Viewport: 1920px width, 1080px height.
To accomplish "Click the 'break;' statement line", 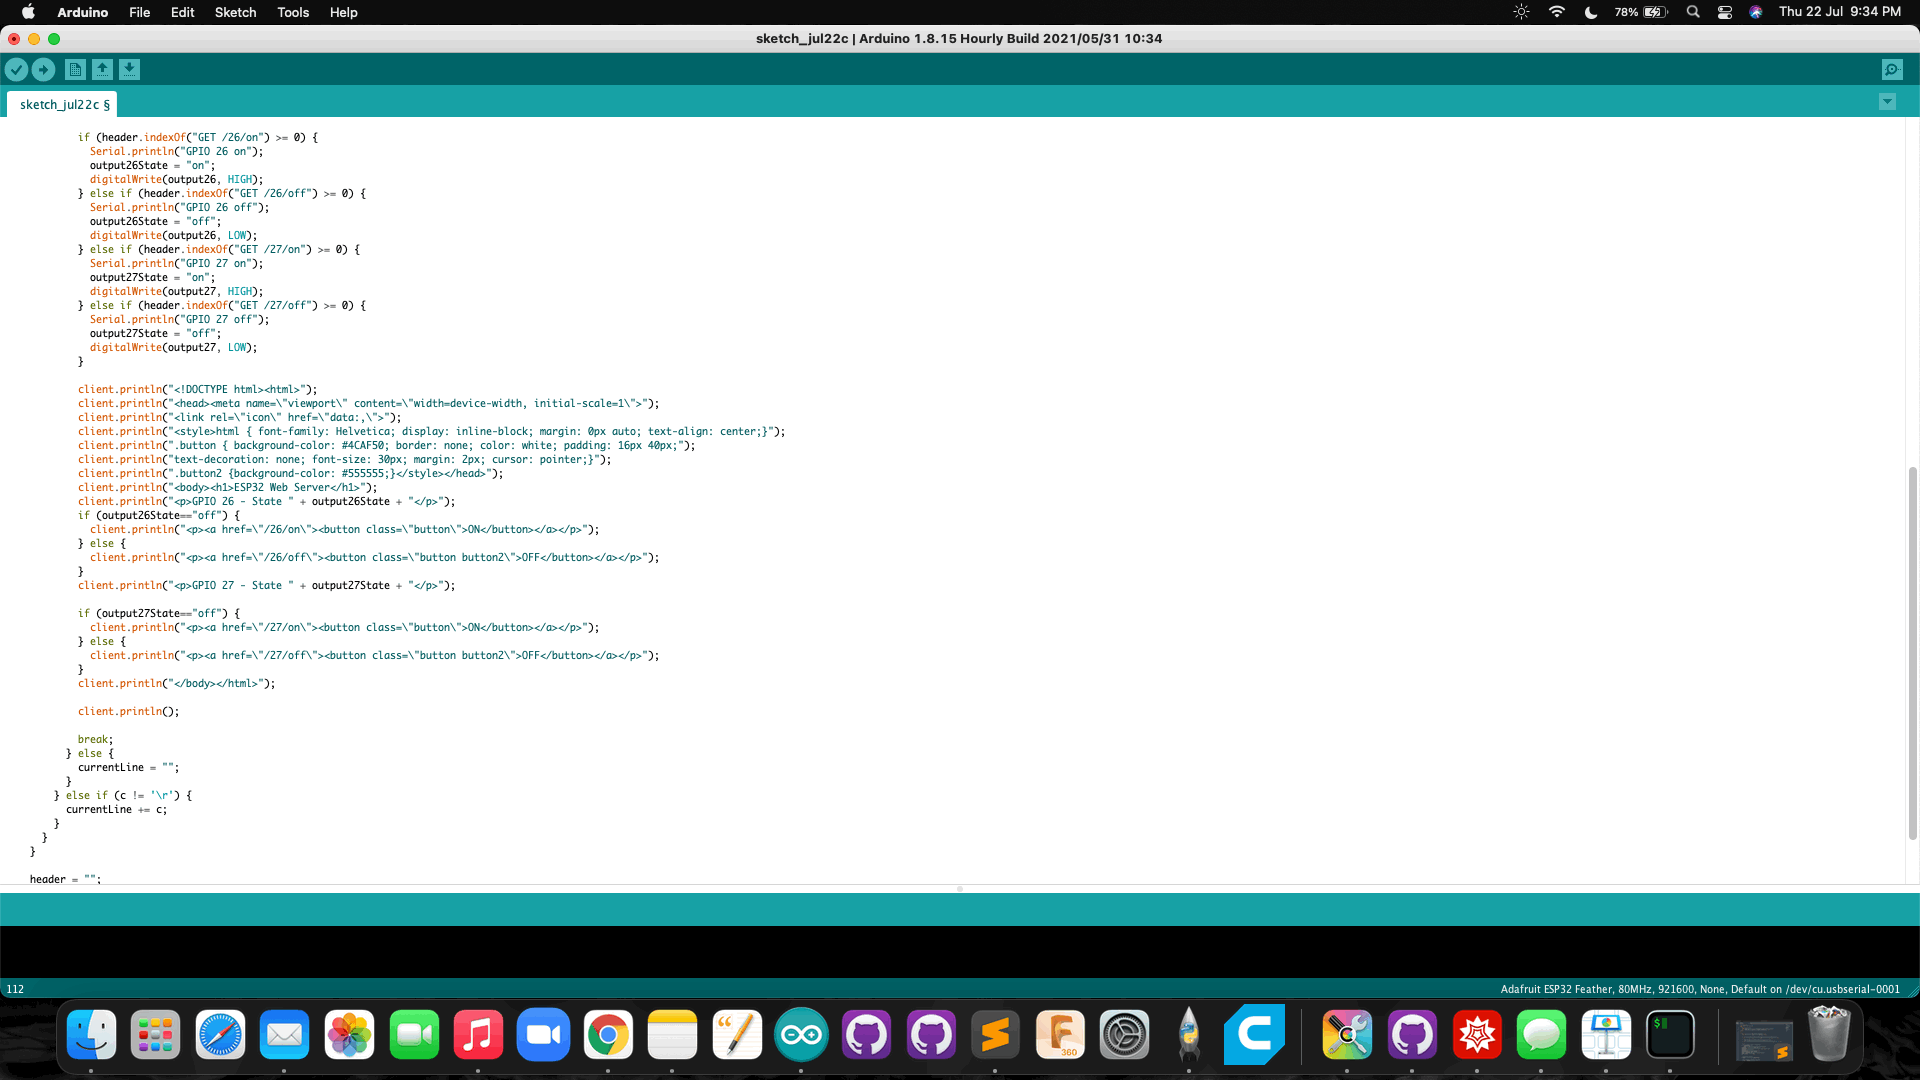I will click(x=95, y=740).
